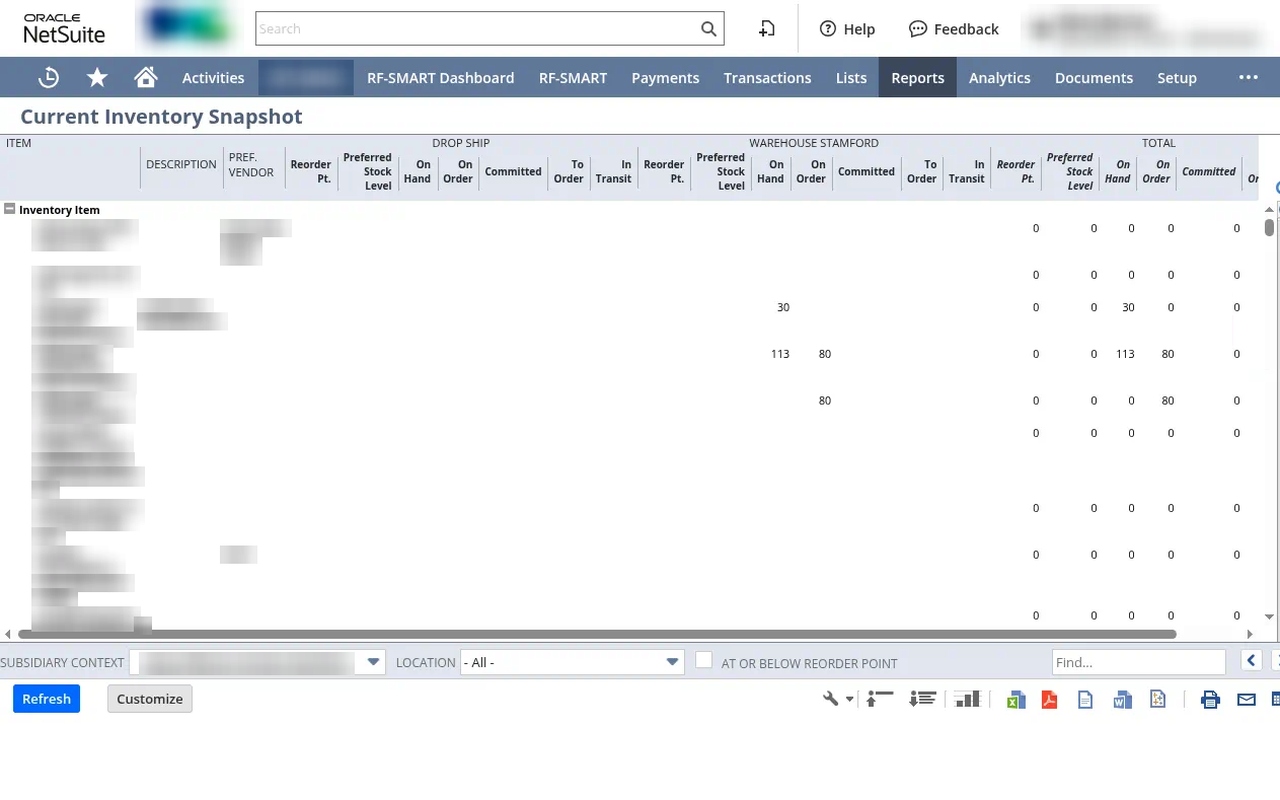Open the Documents menu
Viewport: 1280px width, 800px height.
pyautogui.click(x=1094, y=77)
